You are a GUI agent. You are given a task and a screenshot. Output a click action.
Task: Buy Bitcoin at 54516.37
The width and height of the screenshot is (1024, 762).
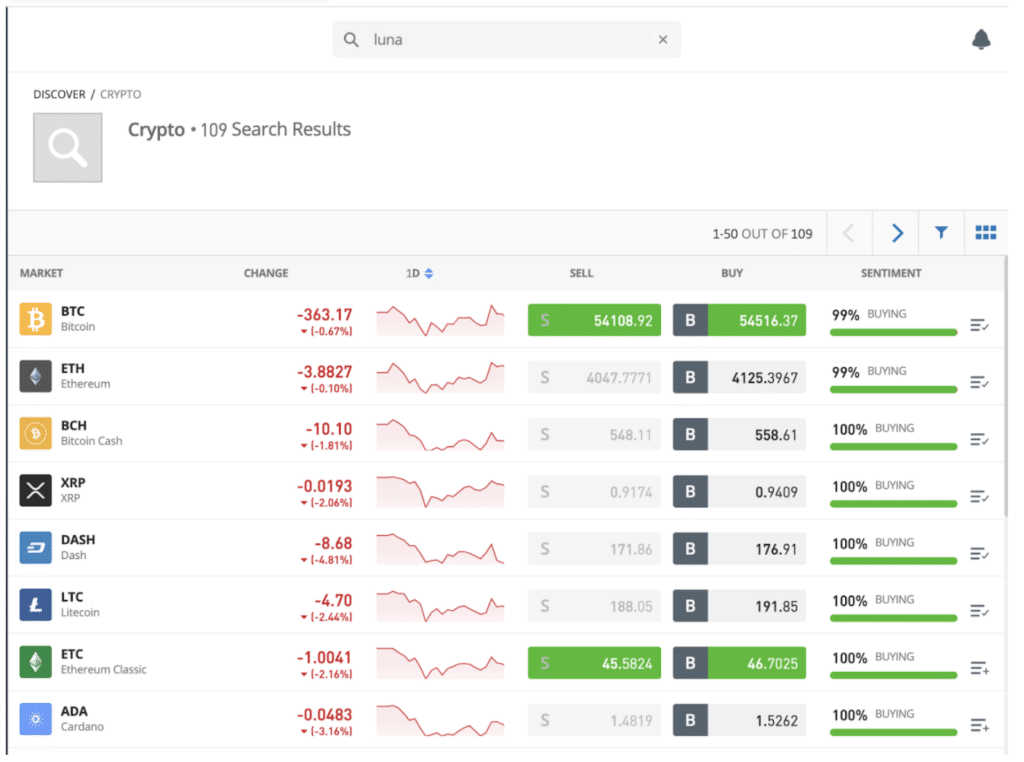(x=739, y=320)
